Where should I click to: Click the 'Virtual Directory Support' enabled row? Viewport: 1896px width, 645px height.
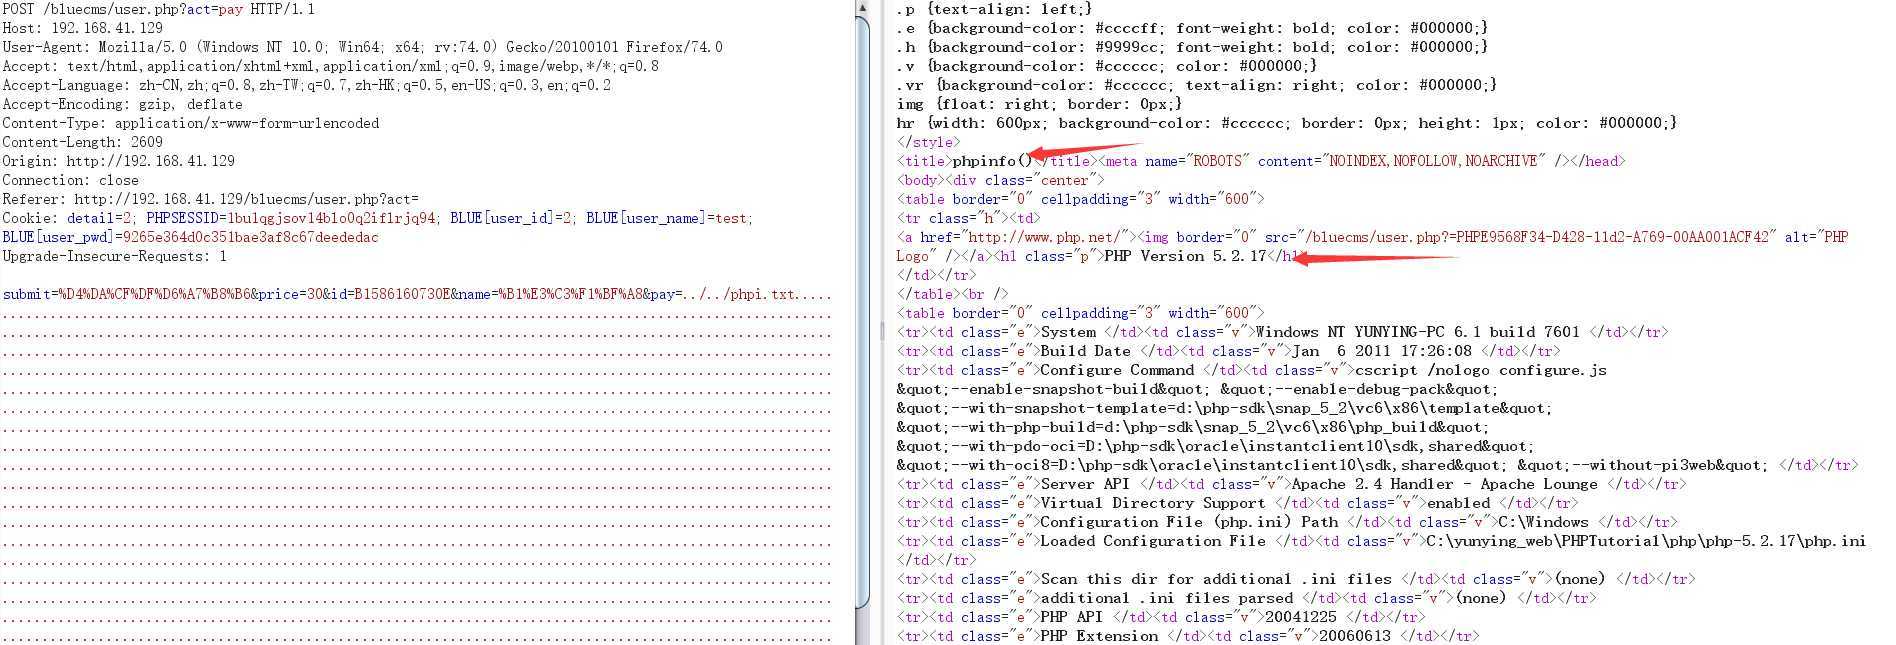point(1237,503)
